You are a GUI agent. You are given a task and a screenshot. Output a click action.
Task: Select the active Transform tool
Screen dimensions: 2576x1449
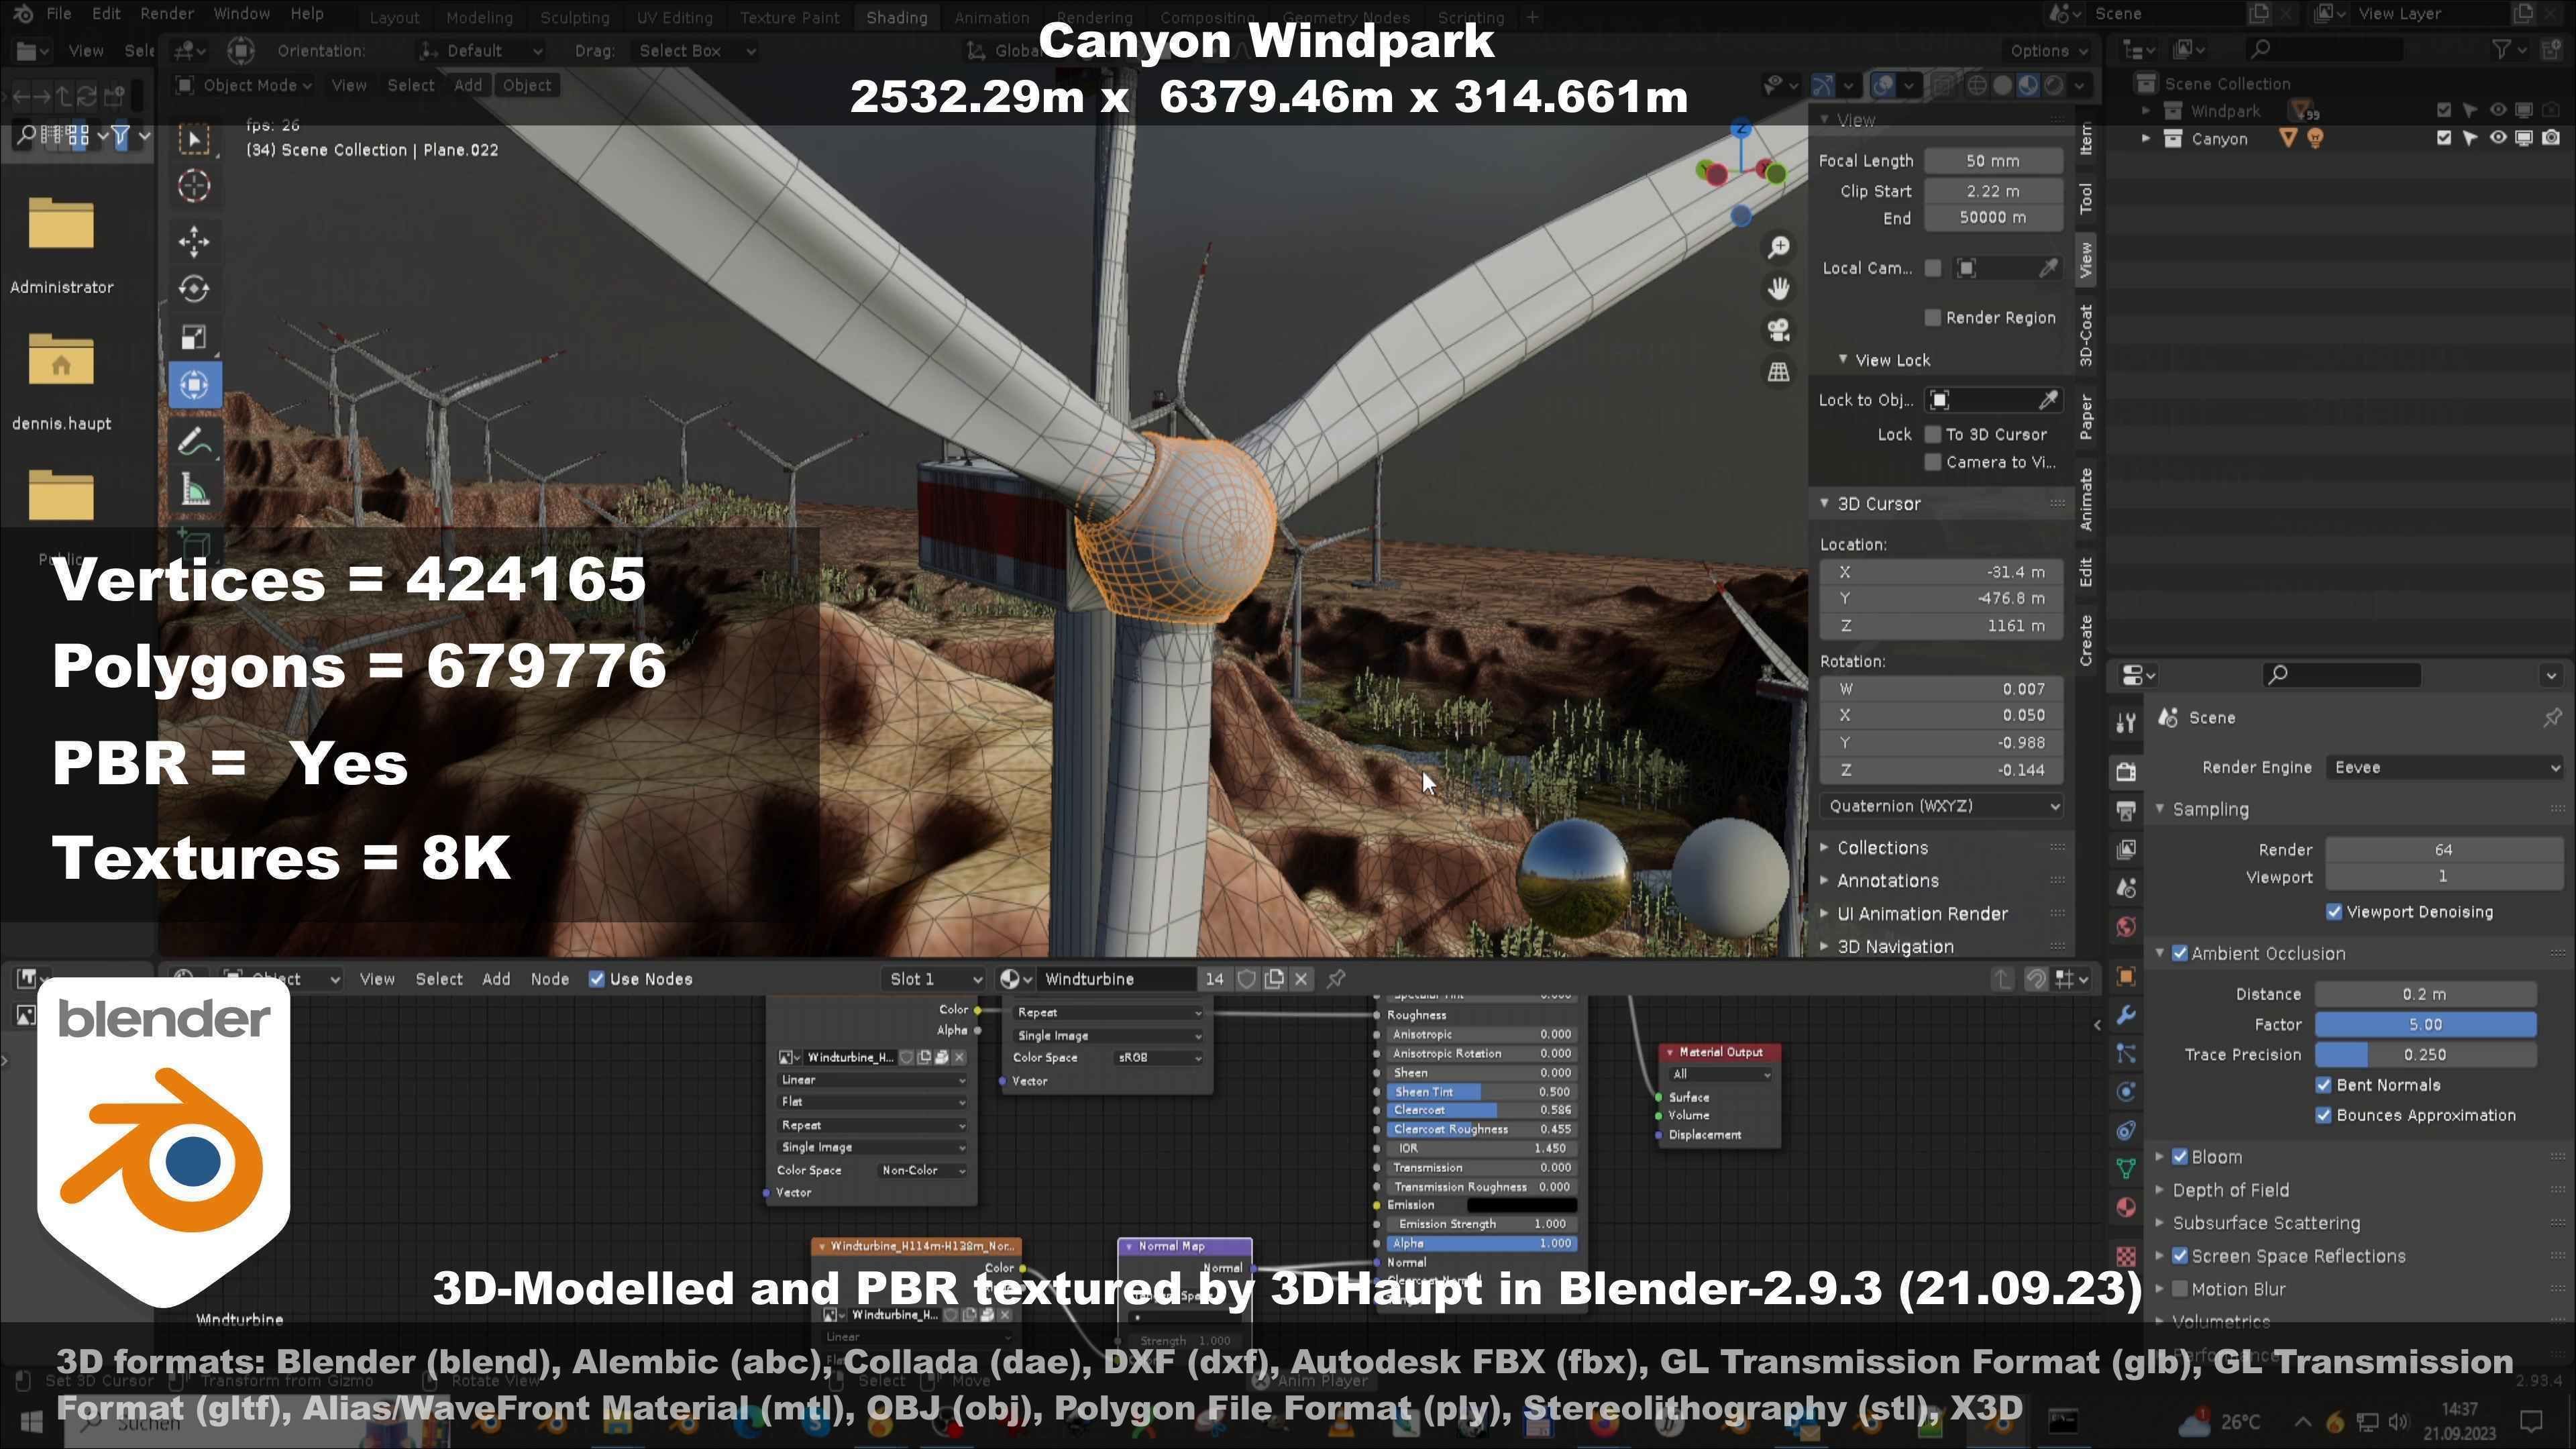(194, 385)
